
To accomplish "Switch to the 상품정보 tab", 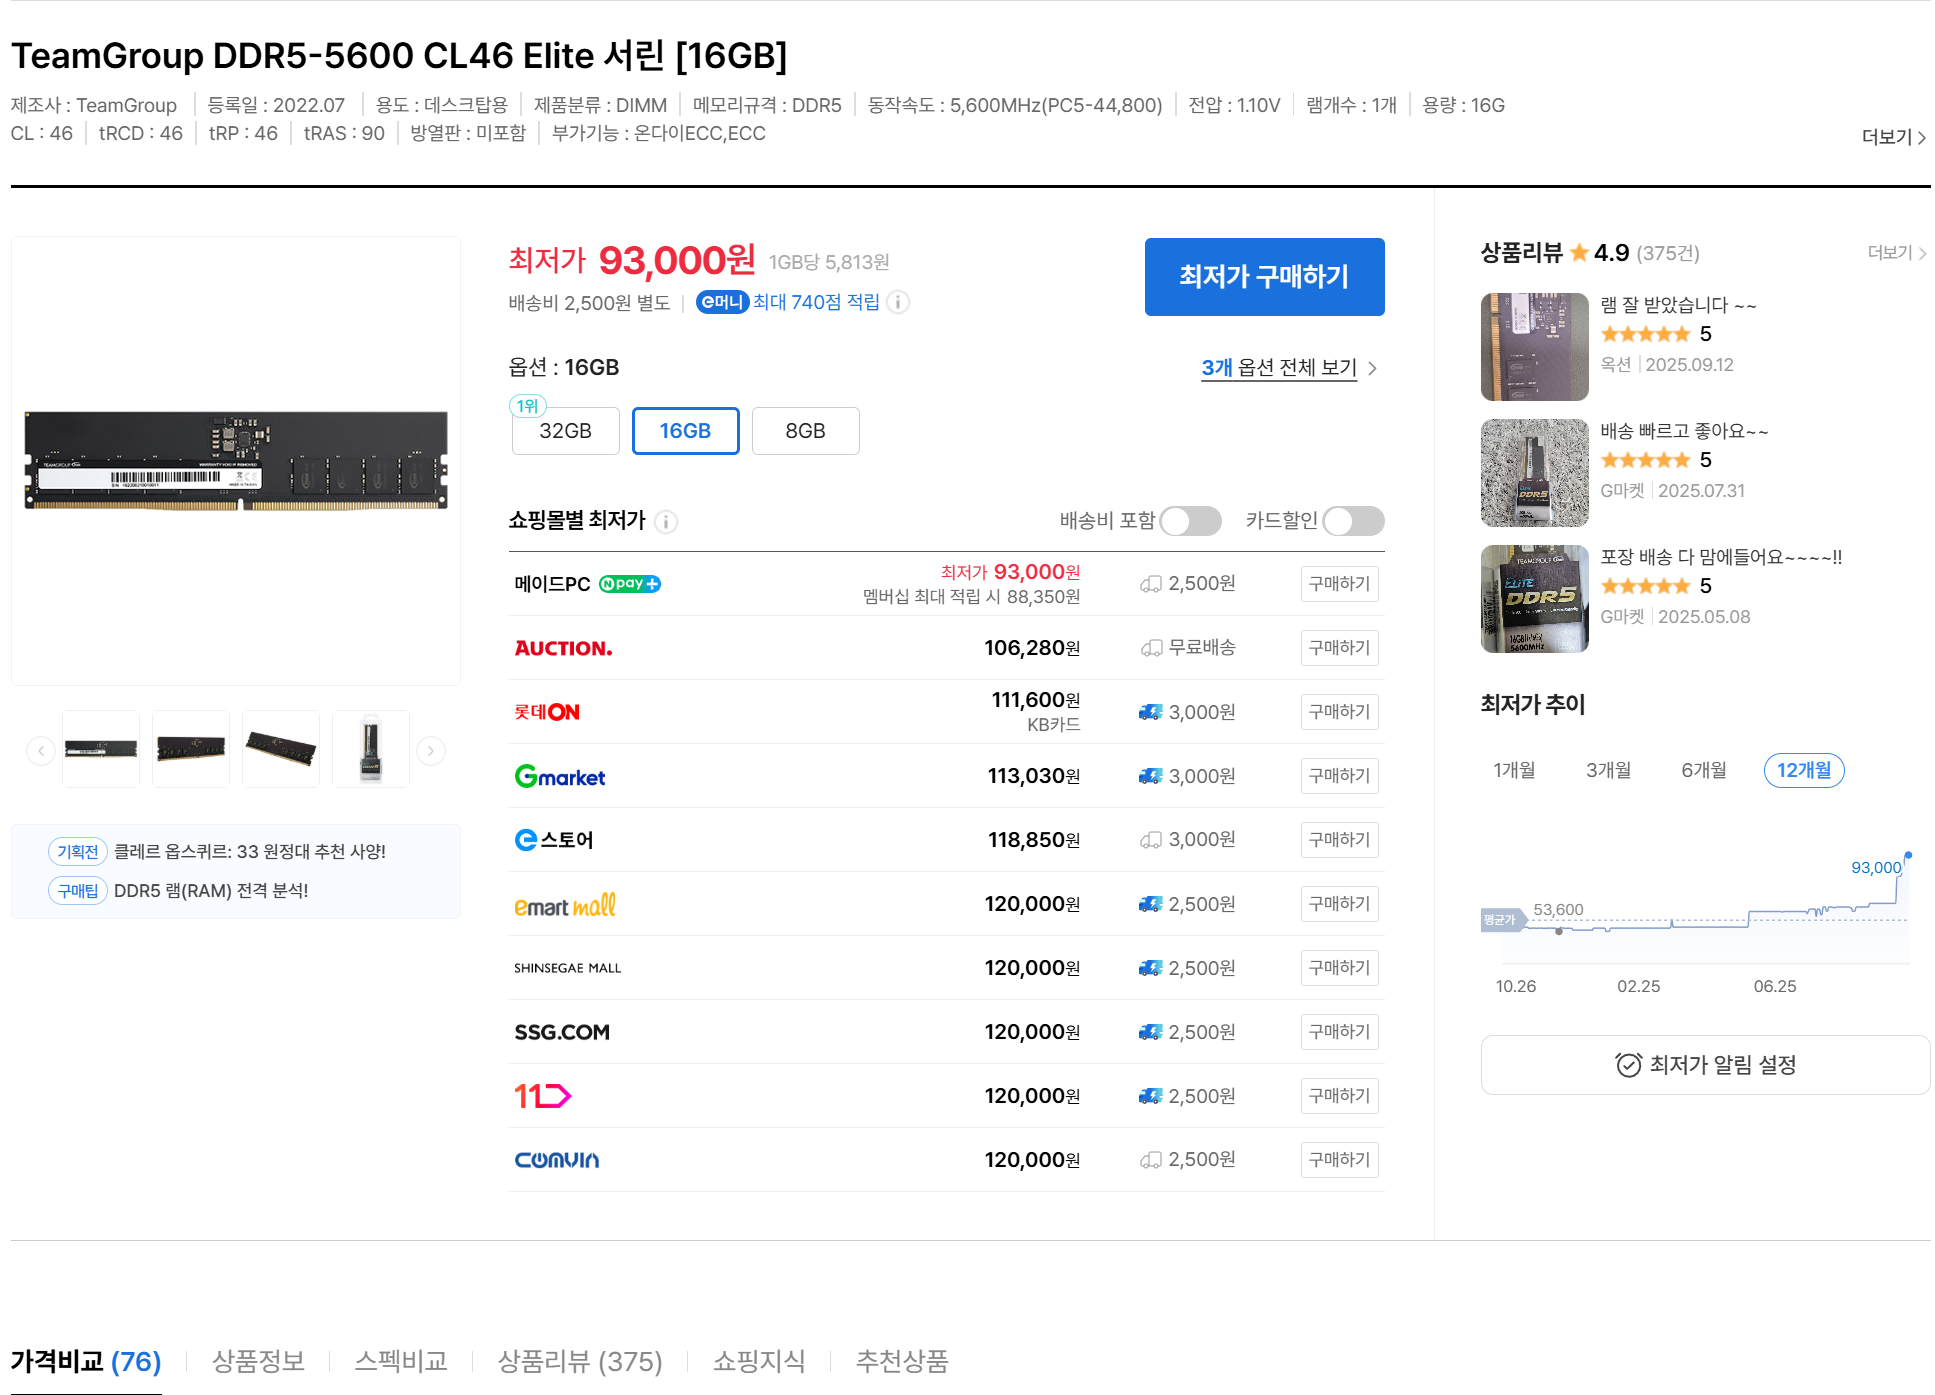I will [x=258, y=1361].
